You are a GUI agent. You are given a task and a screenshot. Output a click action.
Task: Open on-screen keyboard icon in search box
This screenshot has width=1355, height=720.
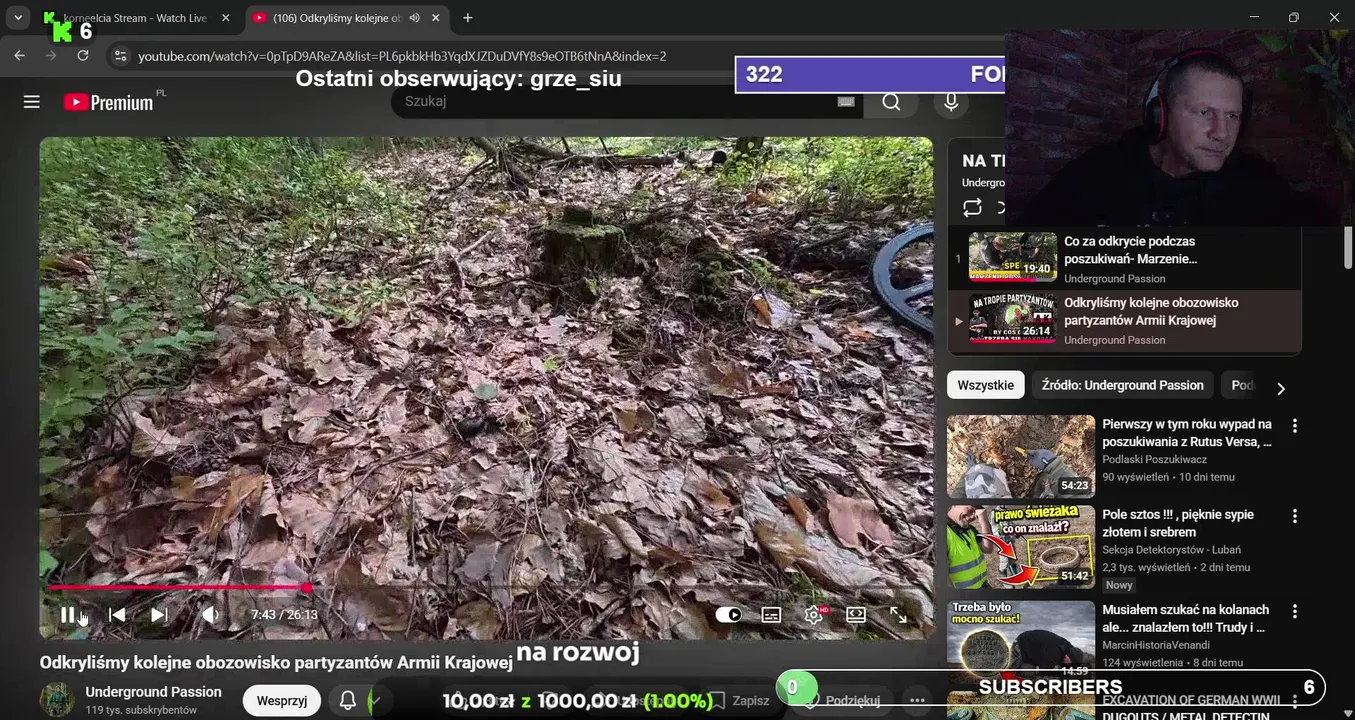tap(846, 101)
